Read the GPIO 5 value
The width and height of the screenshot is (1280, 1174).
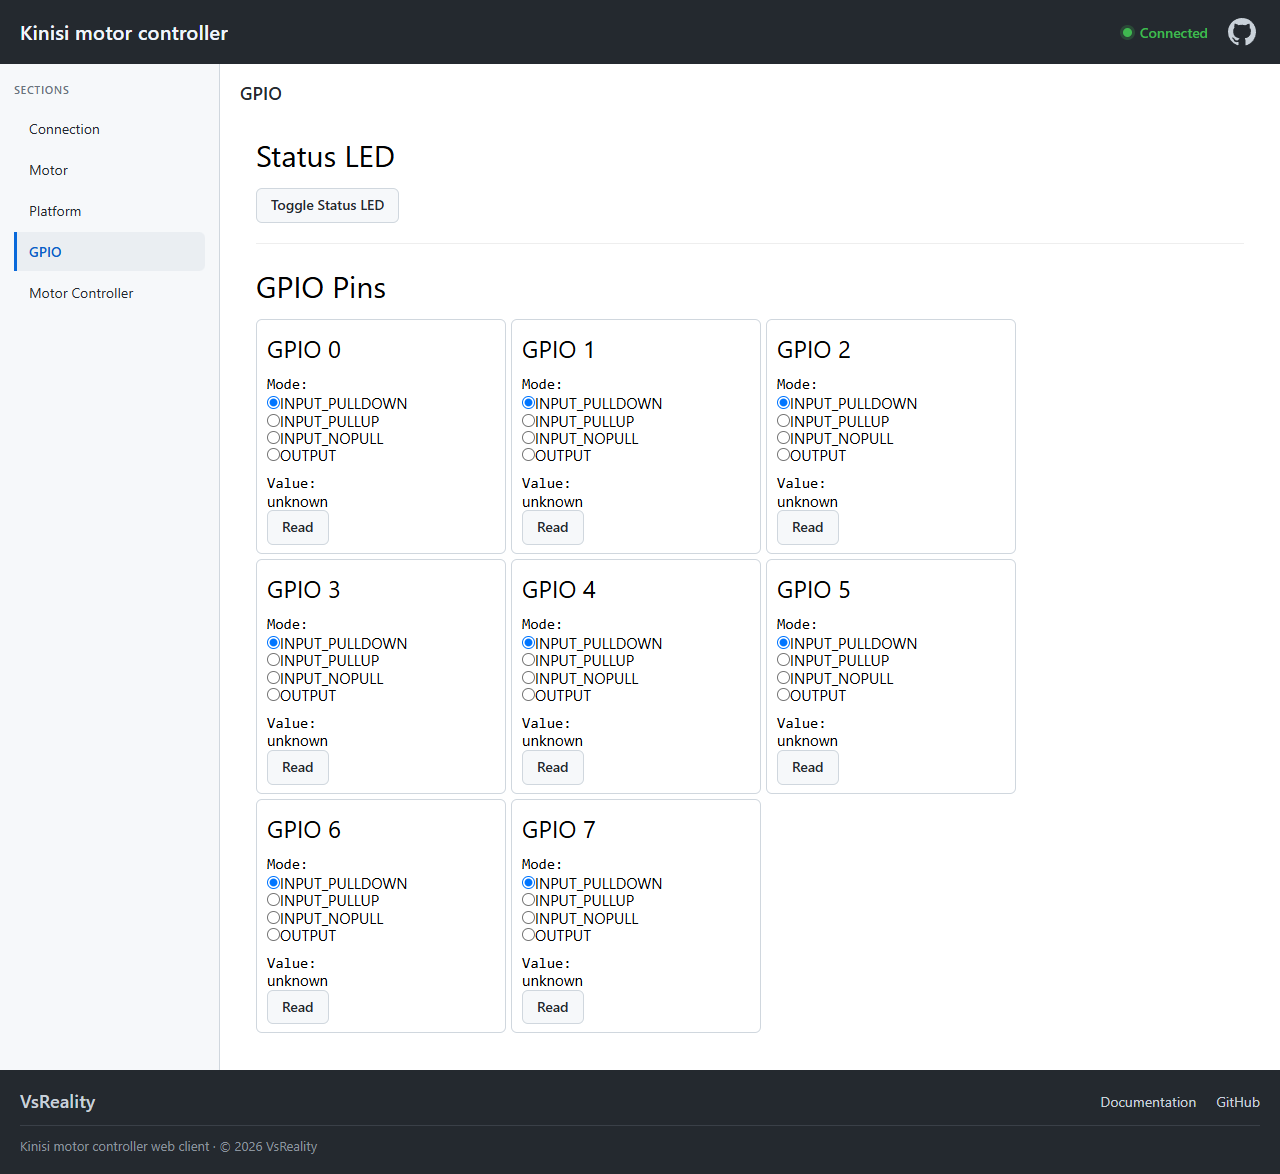point(808,767)
